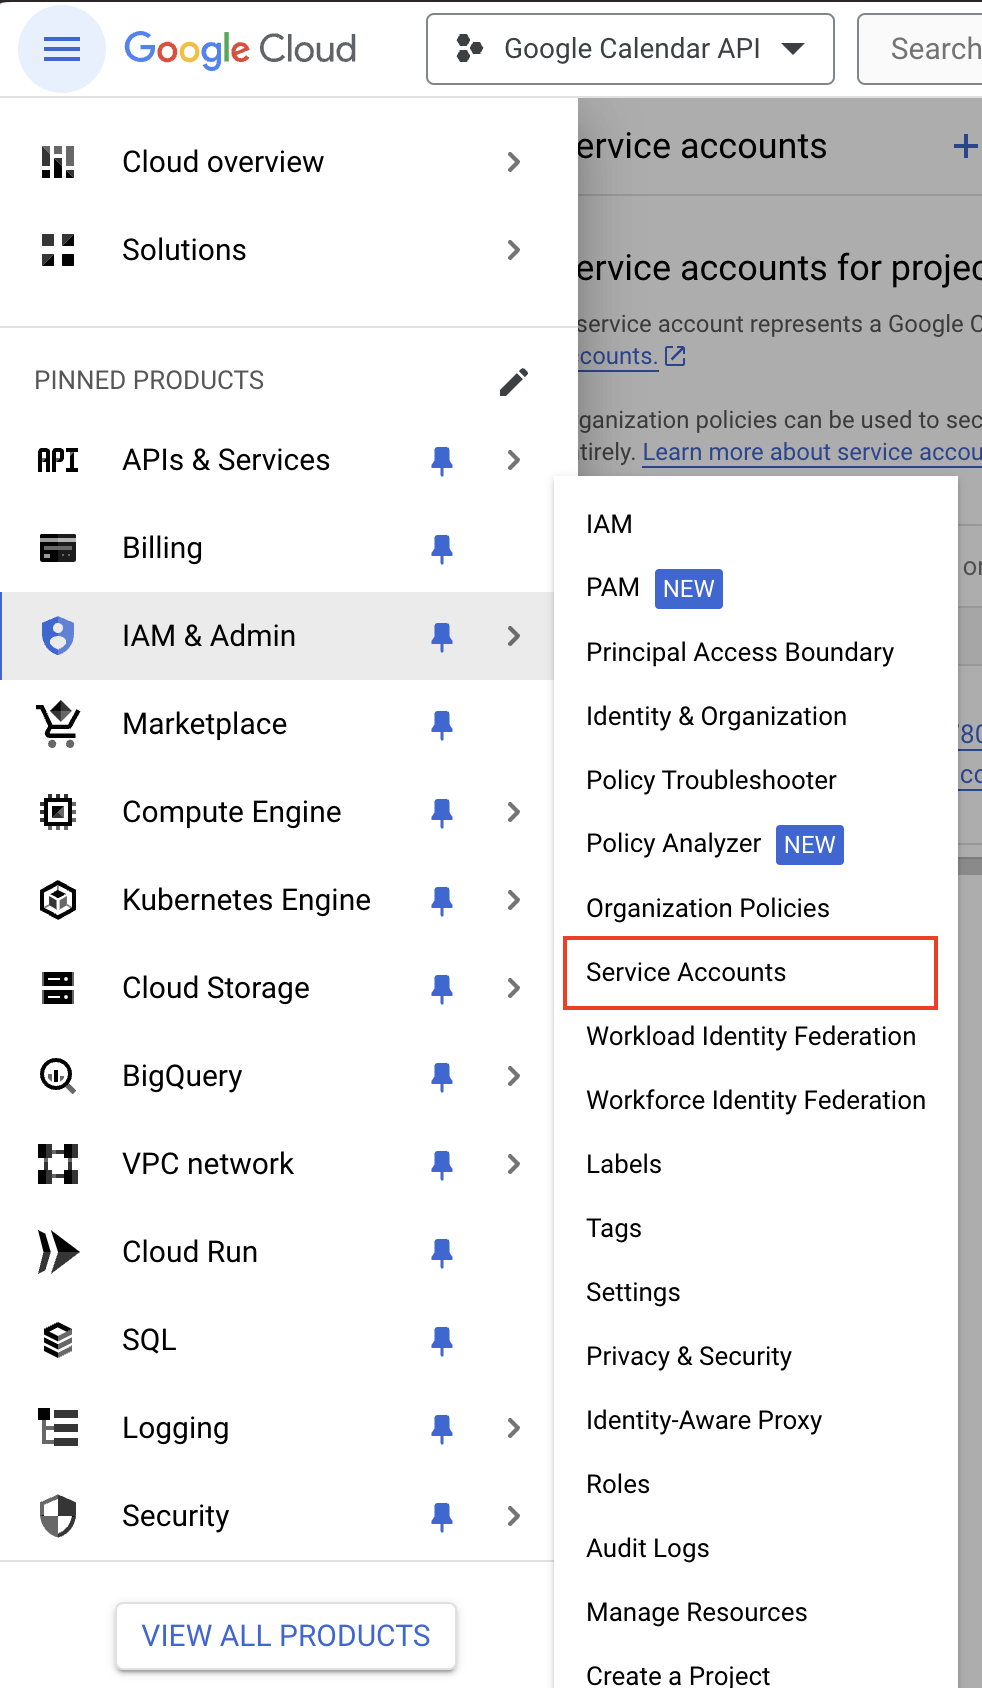Click the Logging list icon
This screenshot has width=982, height=1688.
point(58,1428)
